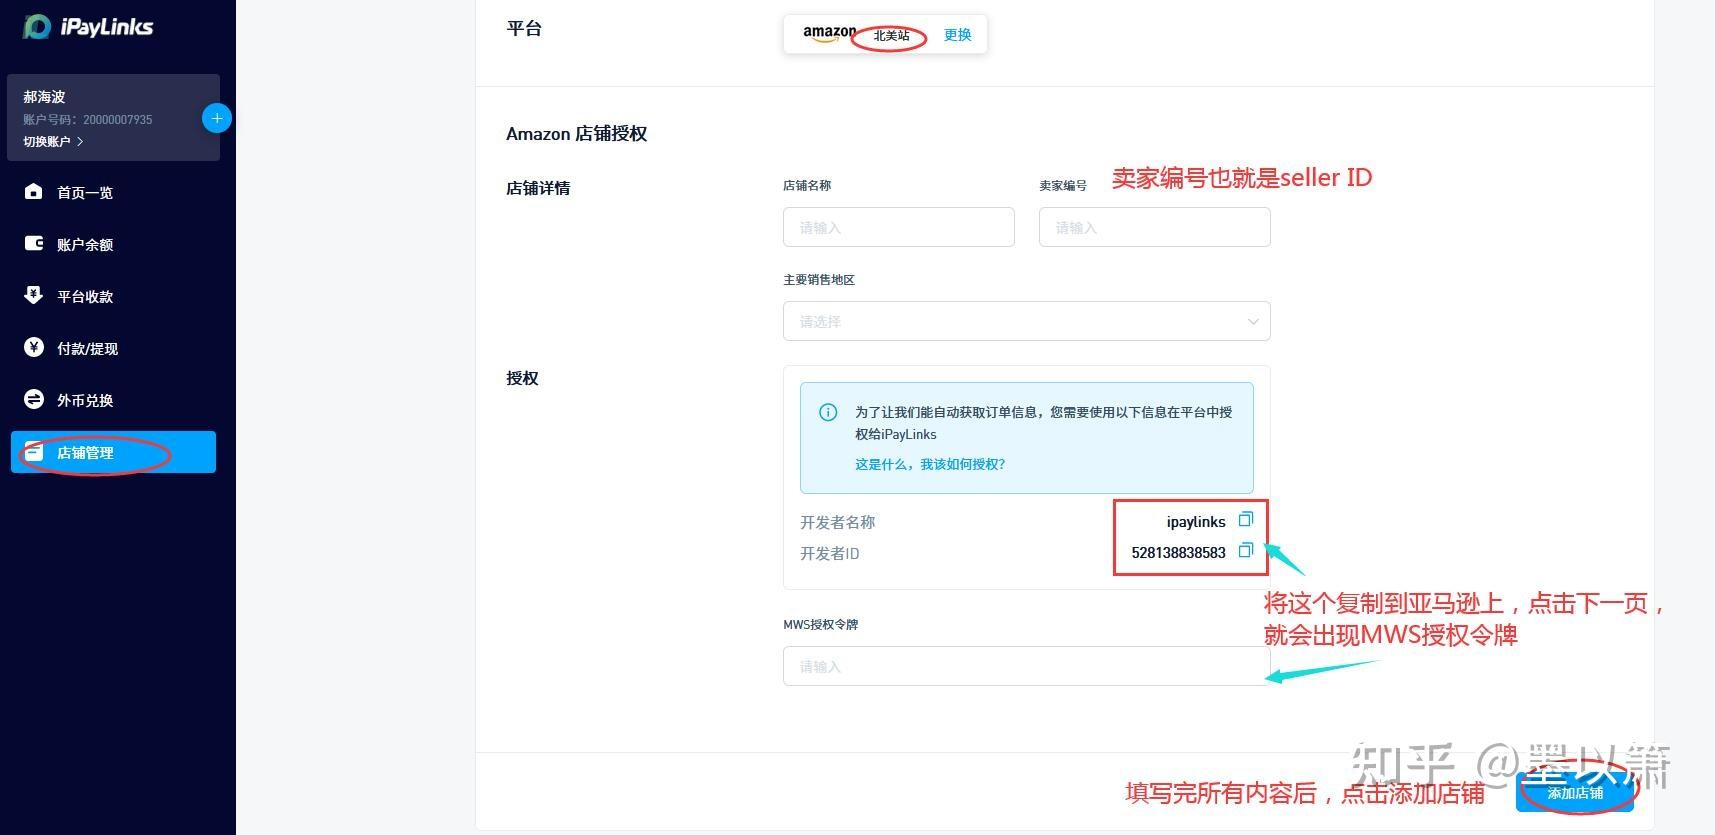Click the 北美站 site label
Image resolution: width=1715 pixels, height=835 pixels.
click(891, 36)
